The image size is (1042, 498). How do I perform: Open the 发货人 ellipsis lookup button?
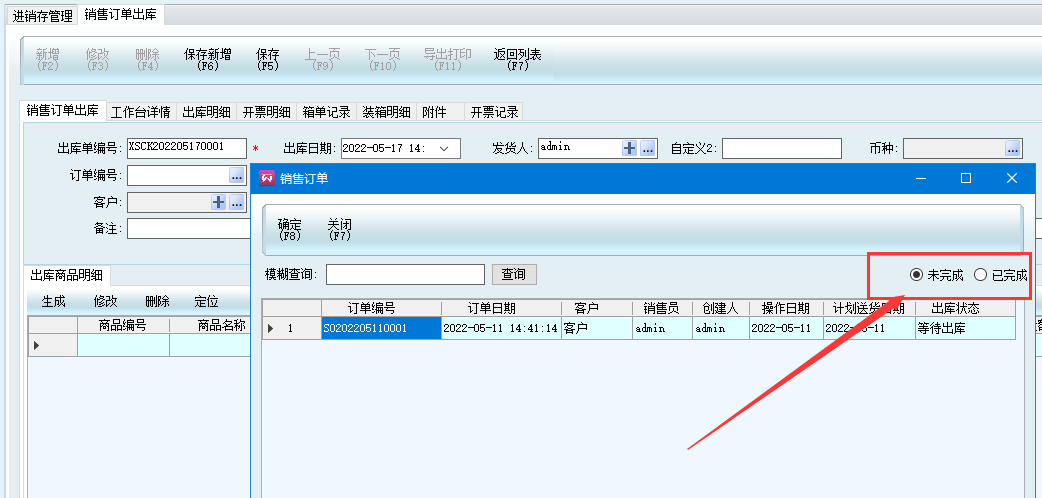pyautogui.click(x=647, y=148)
